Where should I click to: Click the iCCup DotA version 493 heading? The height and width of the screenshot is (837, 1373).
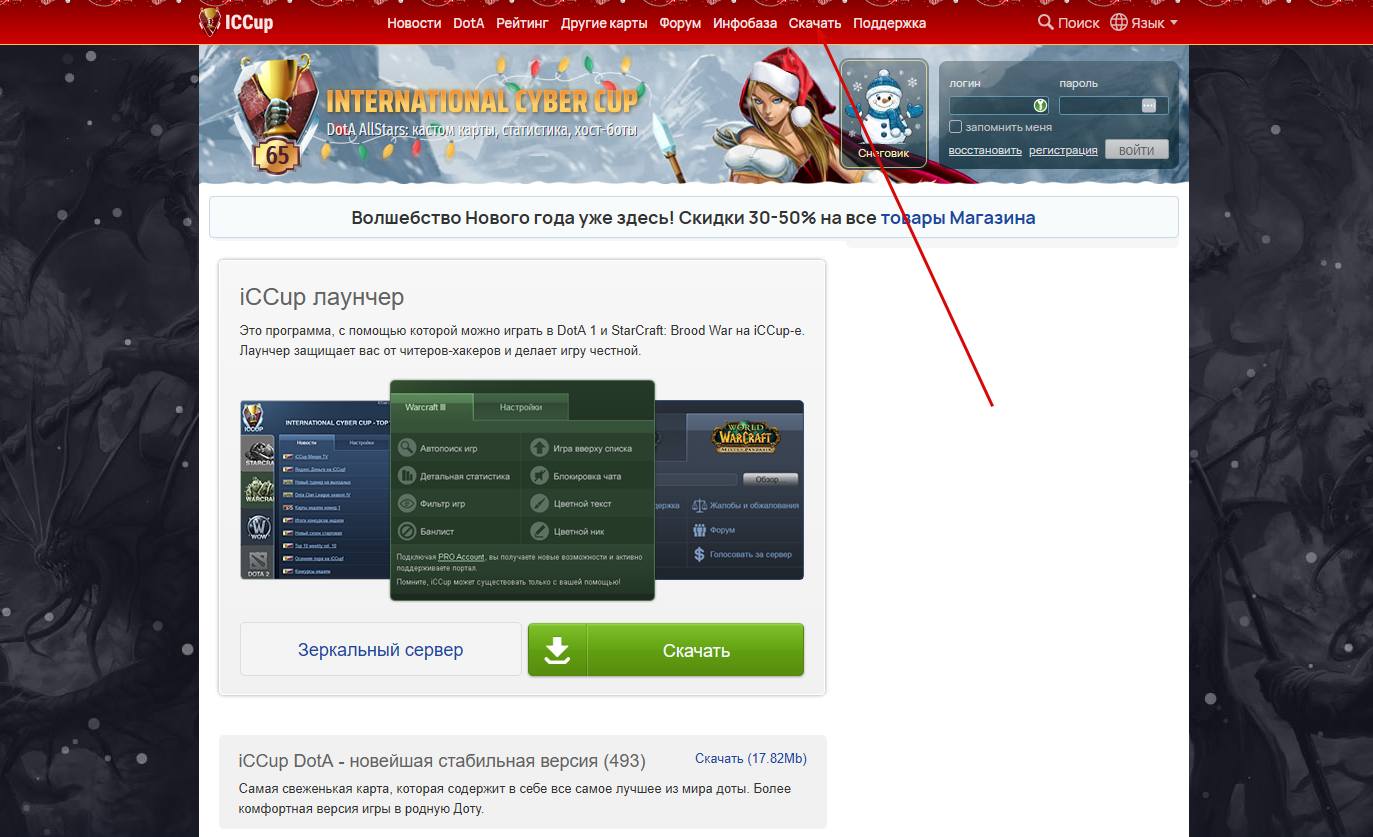pos(442,761)
